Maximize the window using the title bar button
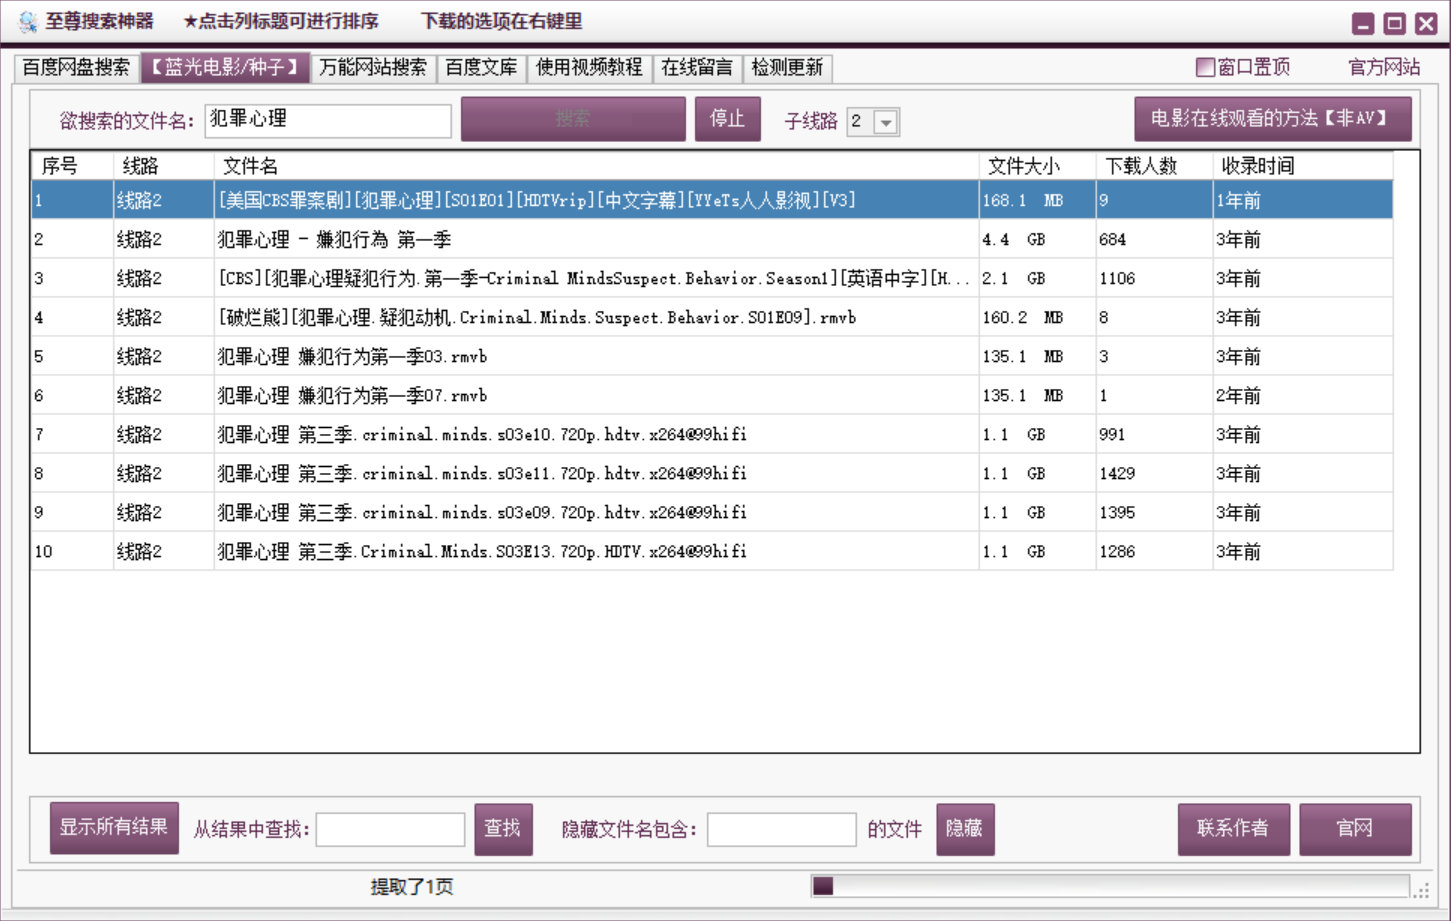The width and height of the screenshot is (1451, 921). (x=1394, y=24)
